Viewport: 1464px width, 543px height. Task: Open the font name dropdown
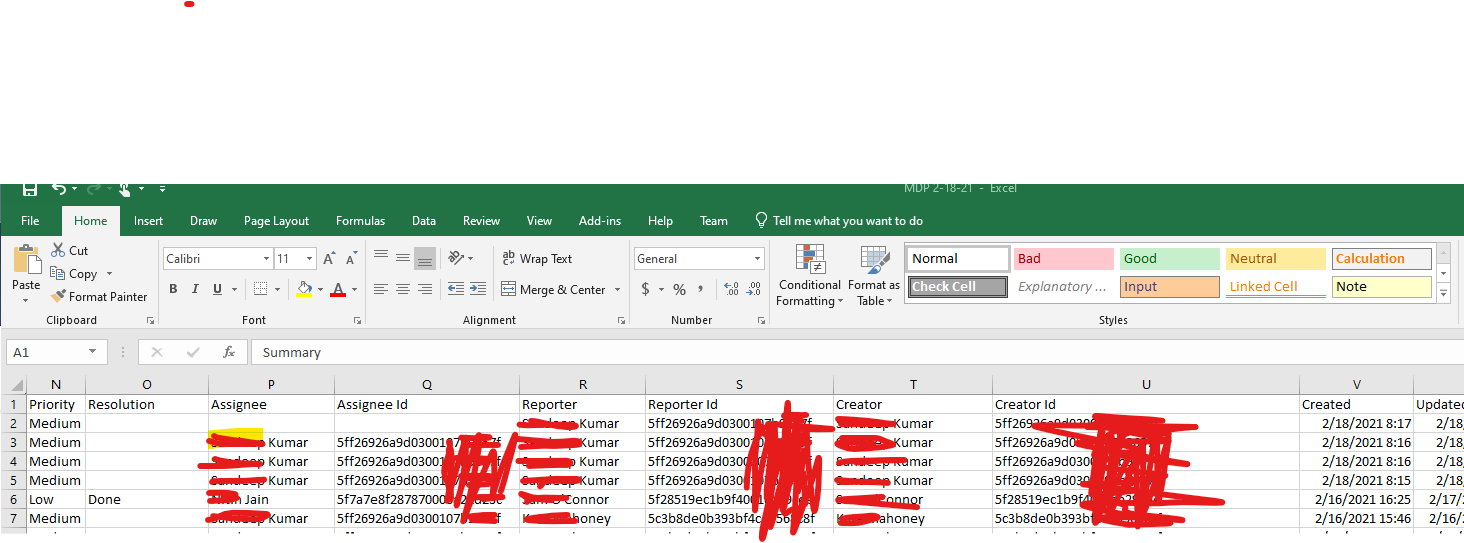point(266,259)
